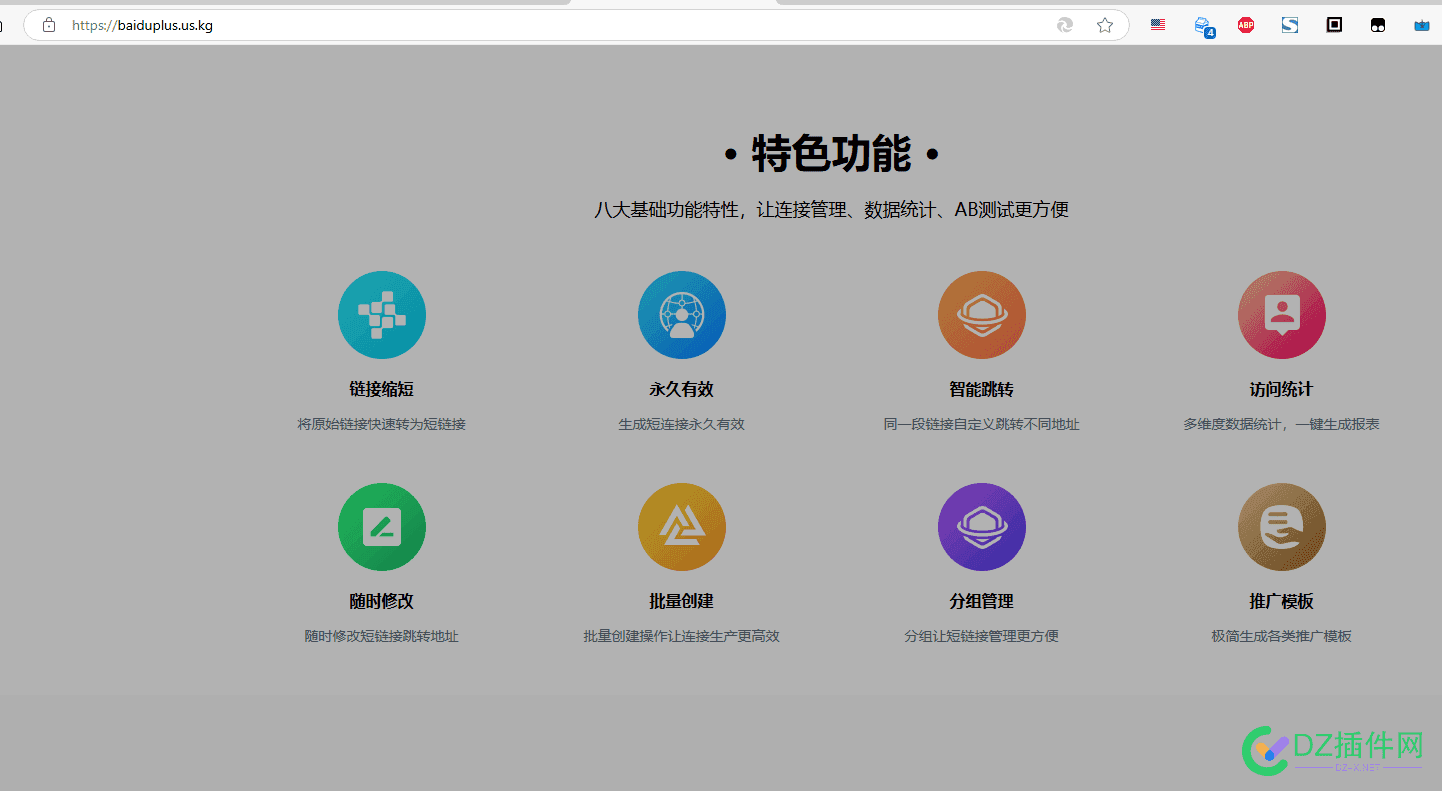Click the 永久有效 heading
Viewport: 1442px width, 791px height.
[x=682, y=389]
